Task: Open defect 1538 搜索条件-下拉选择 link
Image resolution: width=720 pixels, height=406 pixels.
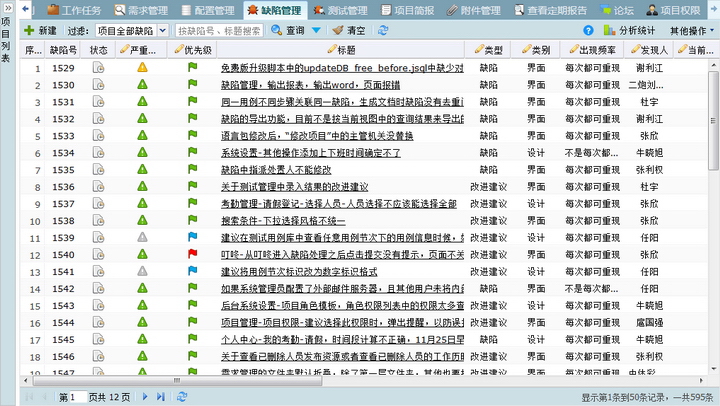Action: click(283, 221)
